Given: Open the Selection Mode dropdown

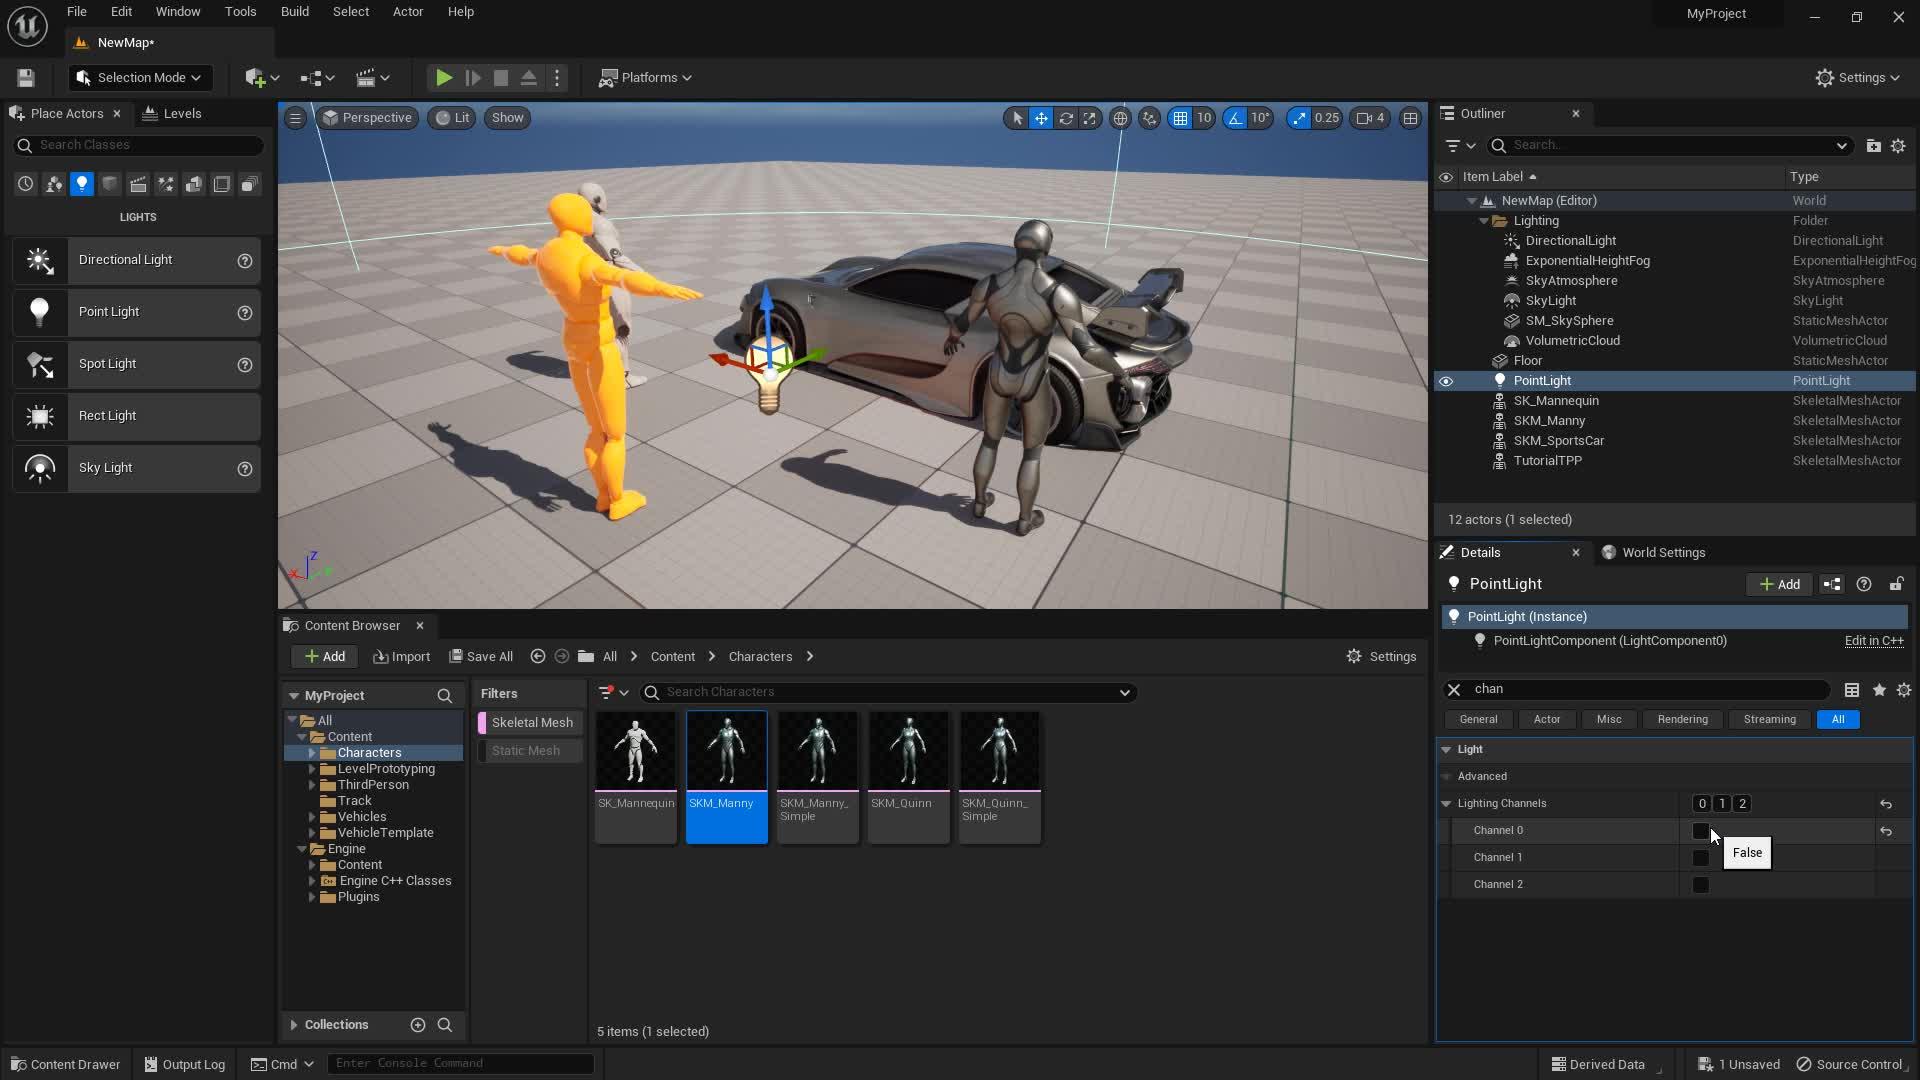Looking at the screenshot, I should click(139, 78).
